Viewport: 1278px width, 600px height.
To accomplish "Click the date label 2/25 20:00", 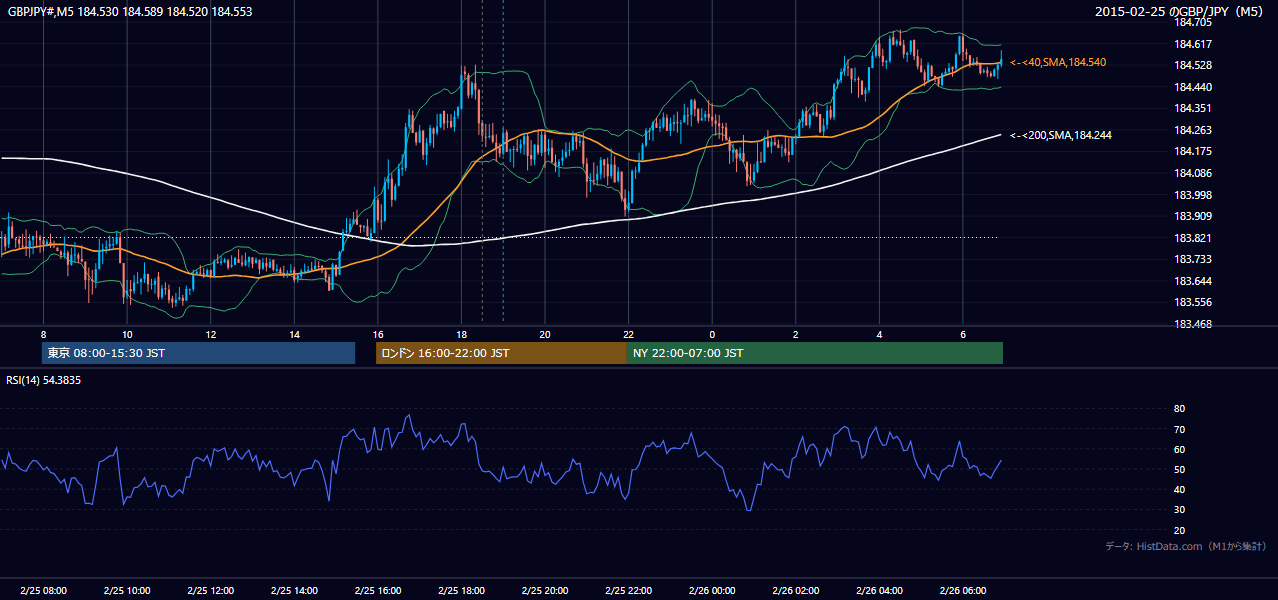I will pyautogui.click(x=545, y=591).
